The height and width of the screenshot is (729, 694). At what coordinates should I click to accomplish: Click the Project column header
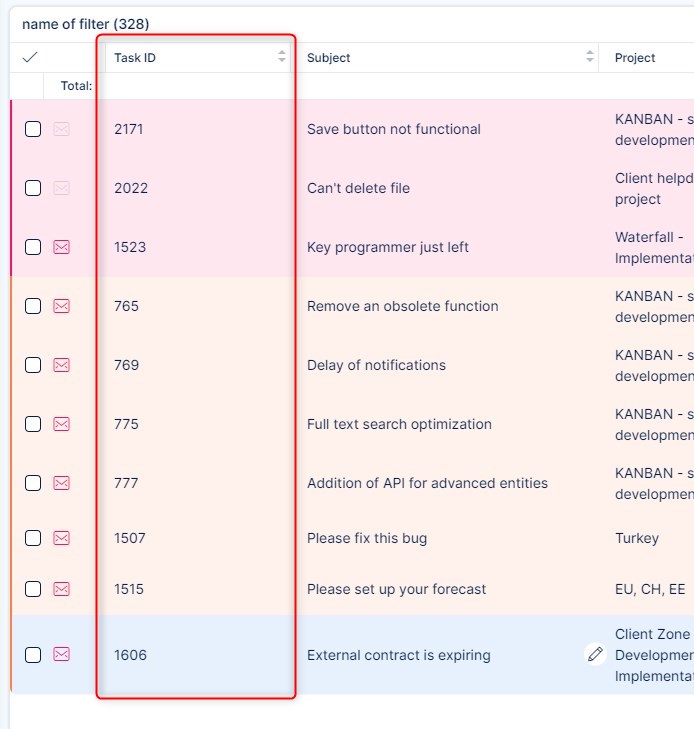coord(635,58)
